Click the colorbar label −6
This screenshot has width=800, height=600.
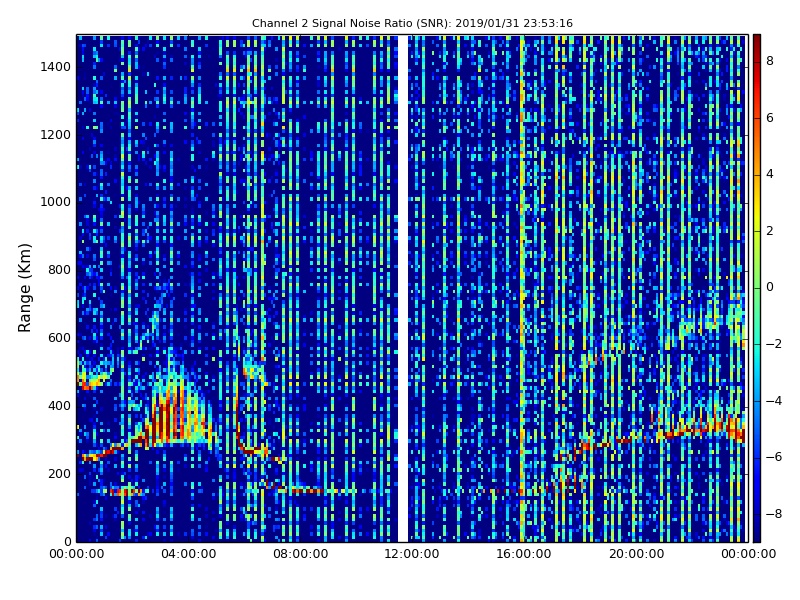(774, 457)
